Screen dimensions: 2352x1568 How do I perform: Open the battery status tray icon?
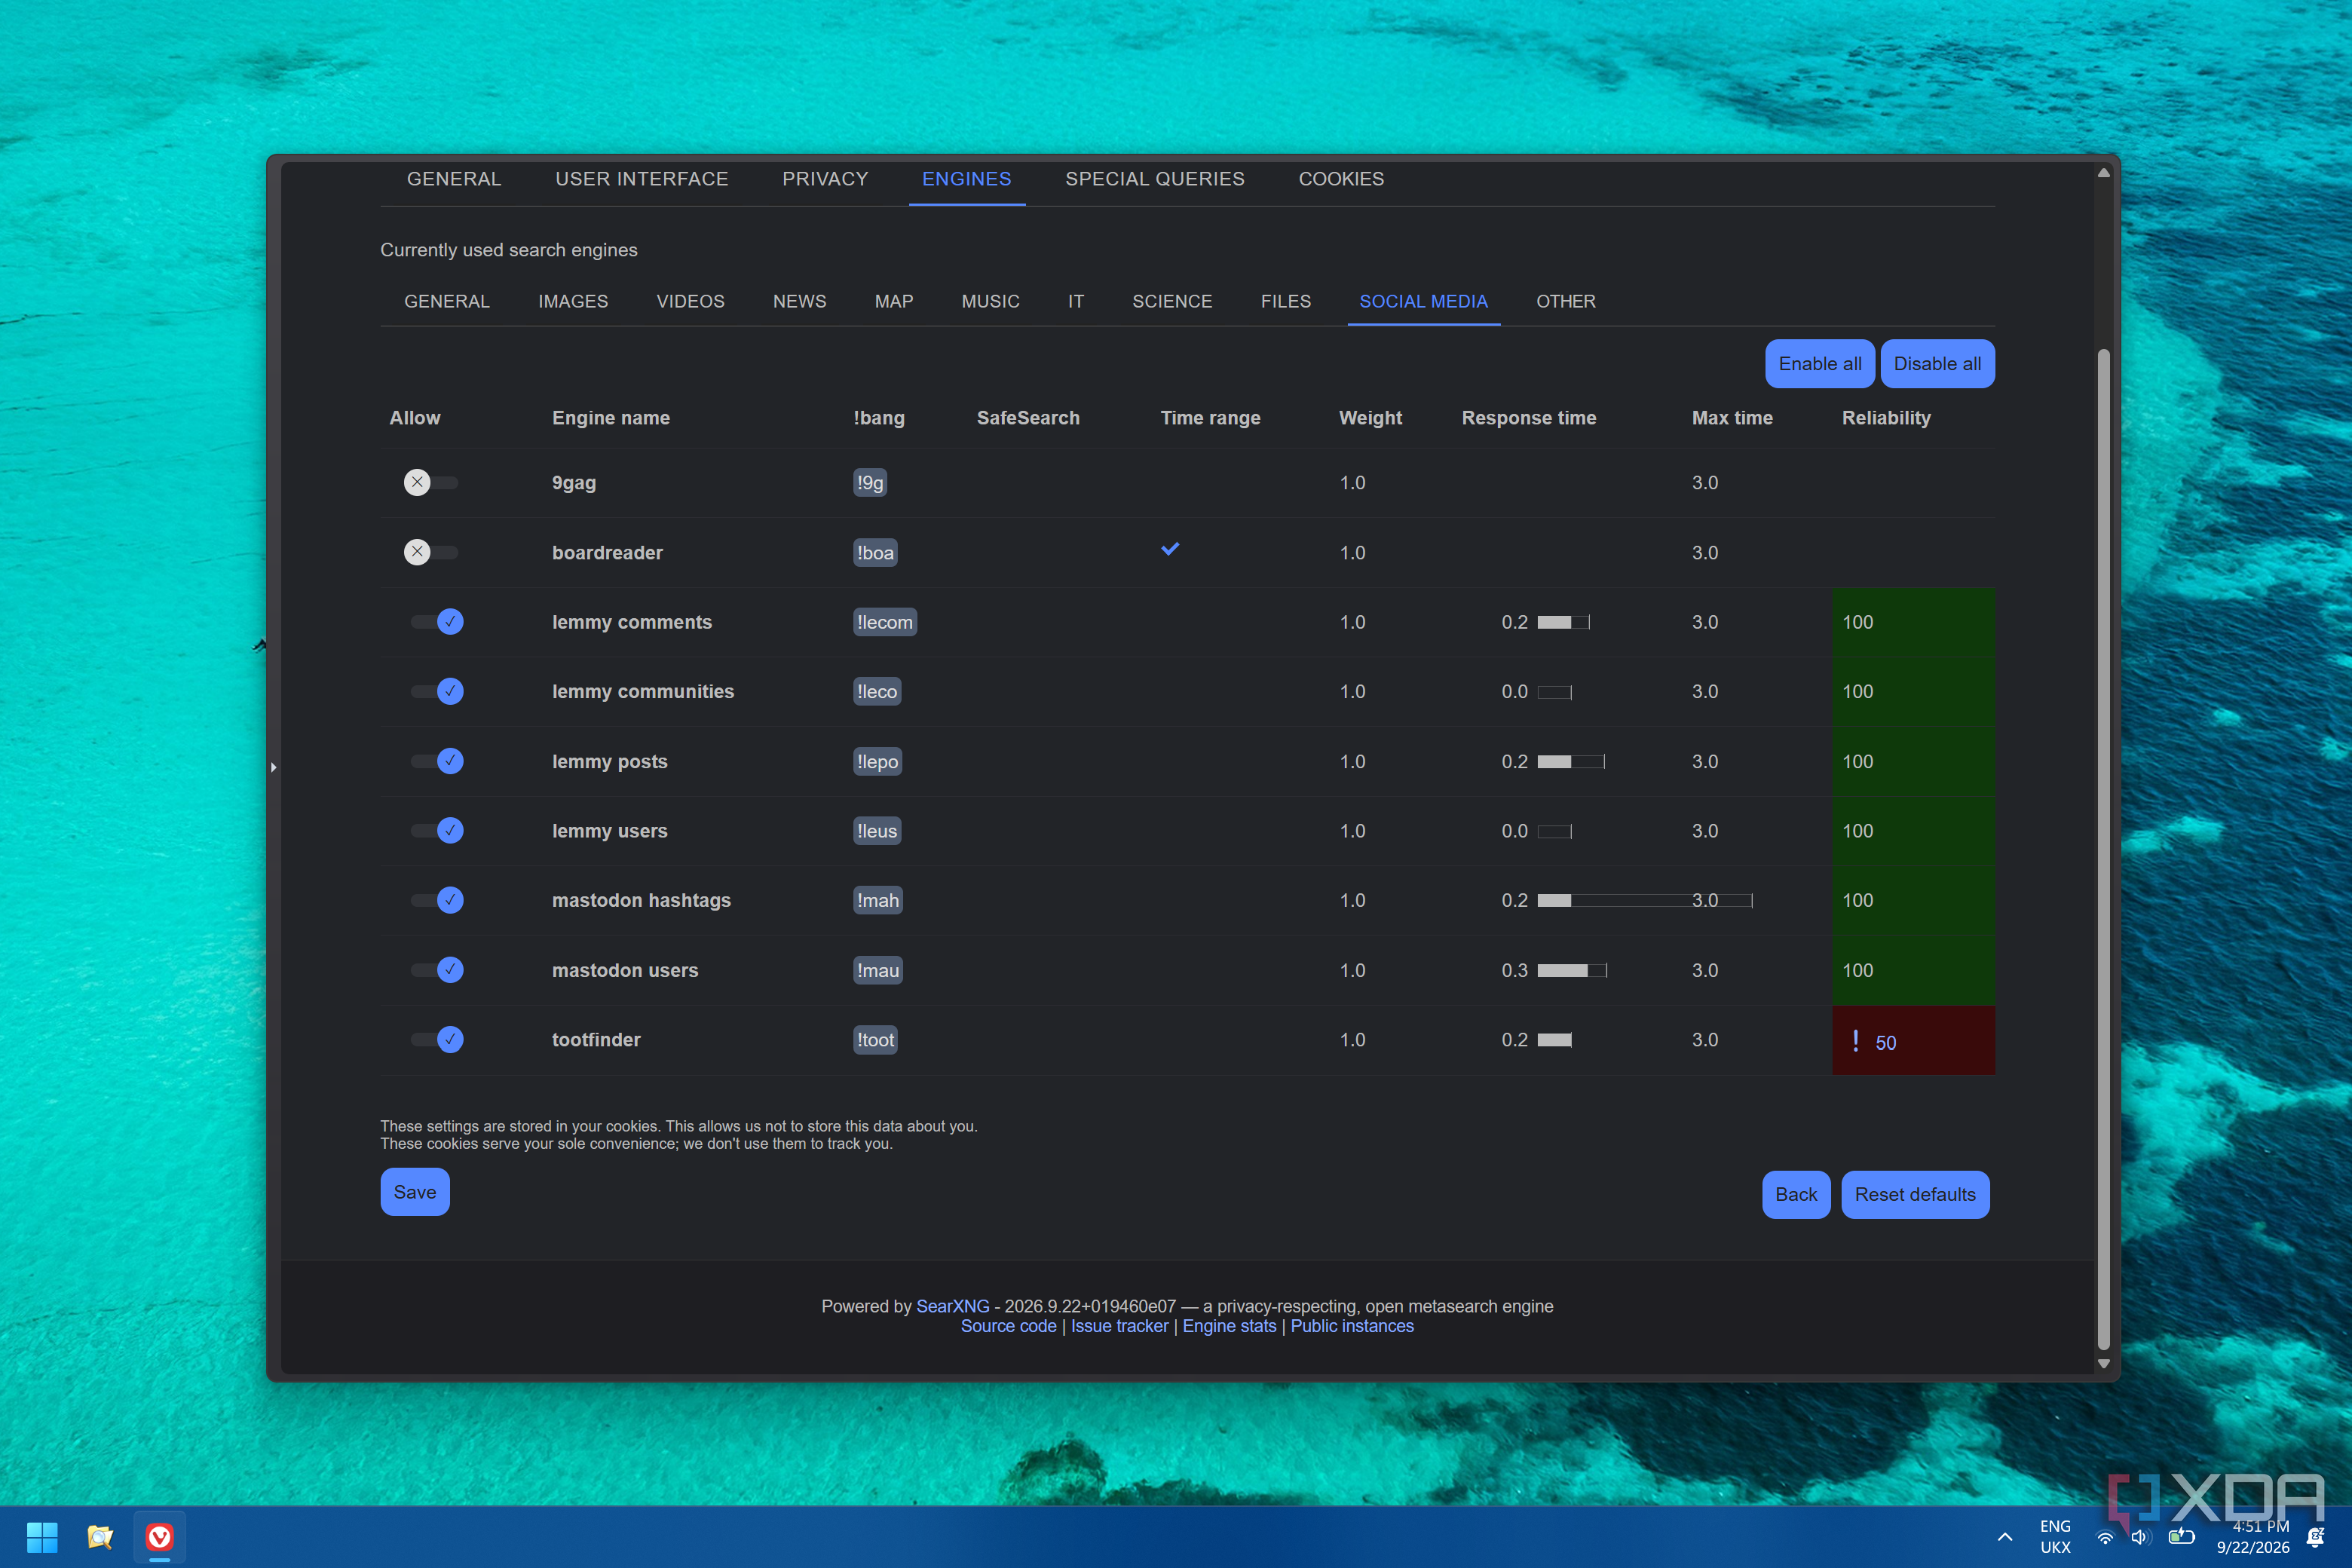click(2182, 1537)
